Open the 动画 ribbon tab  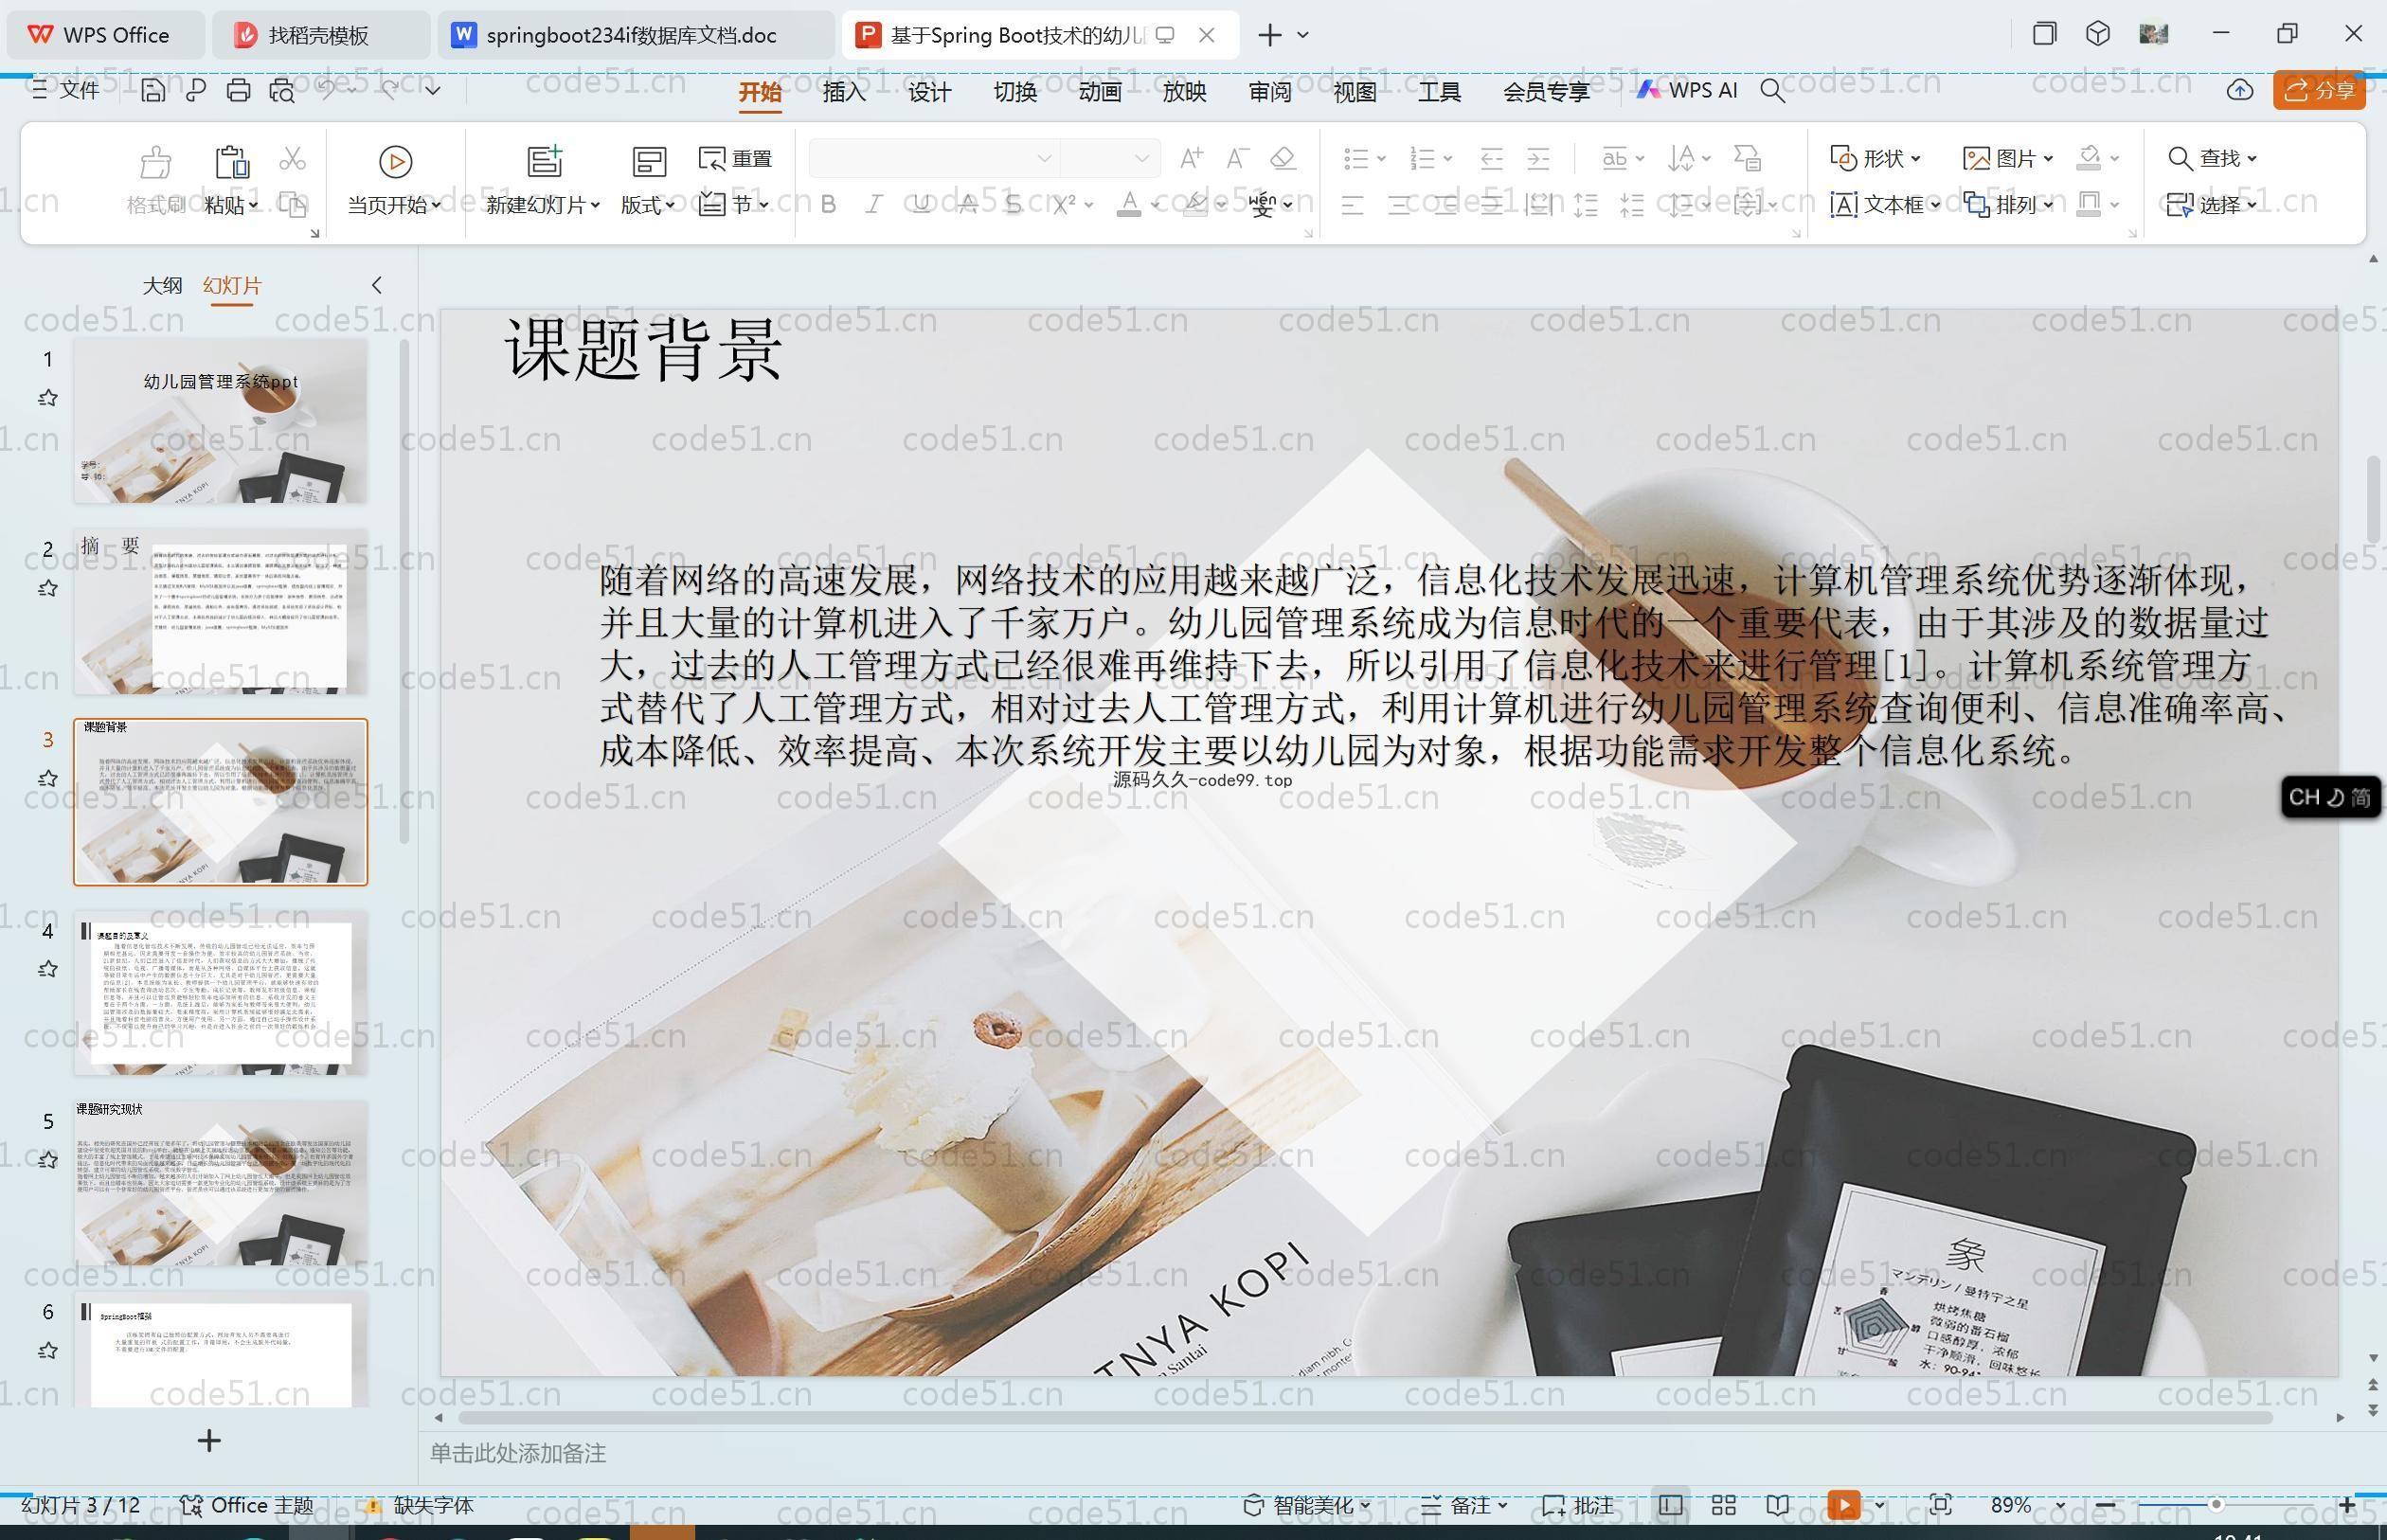click(x=1100, y=92)
